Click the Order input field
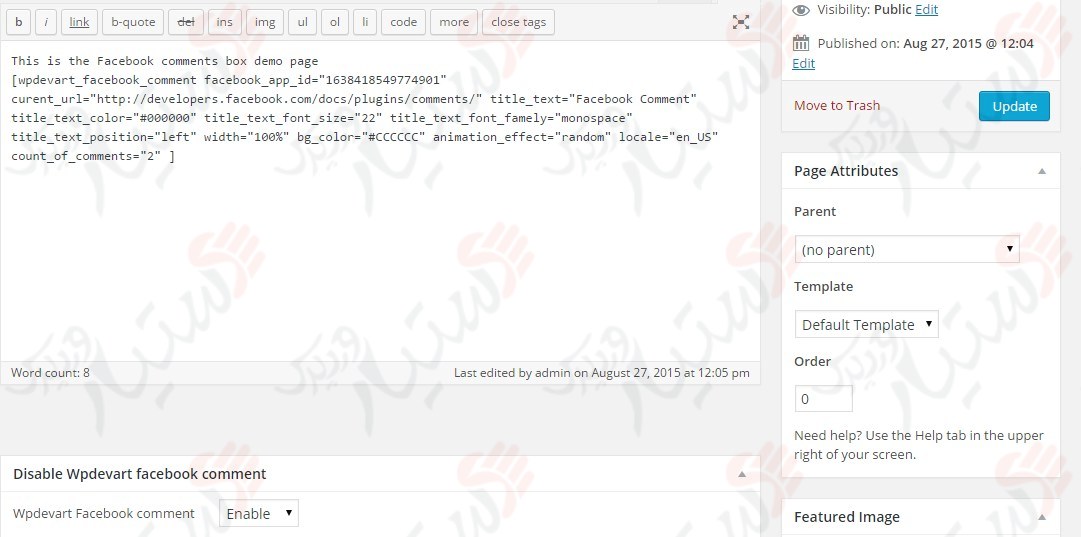 (823, 399)
